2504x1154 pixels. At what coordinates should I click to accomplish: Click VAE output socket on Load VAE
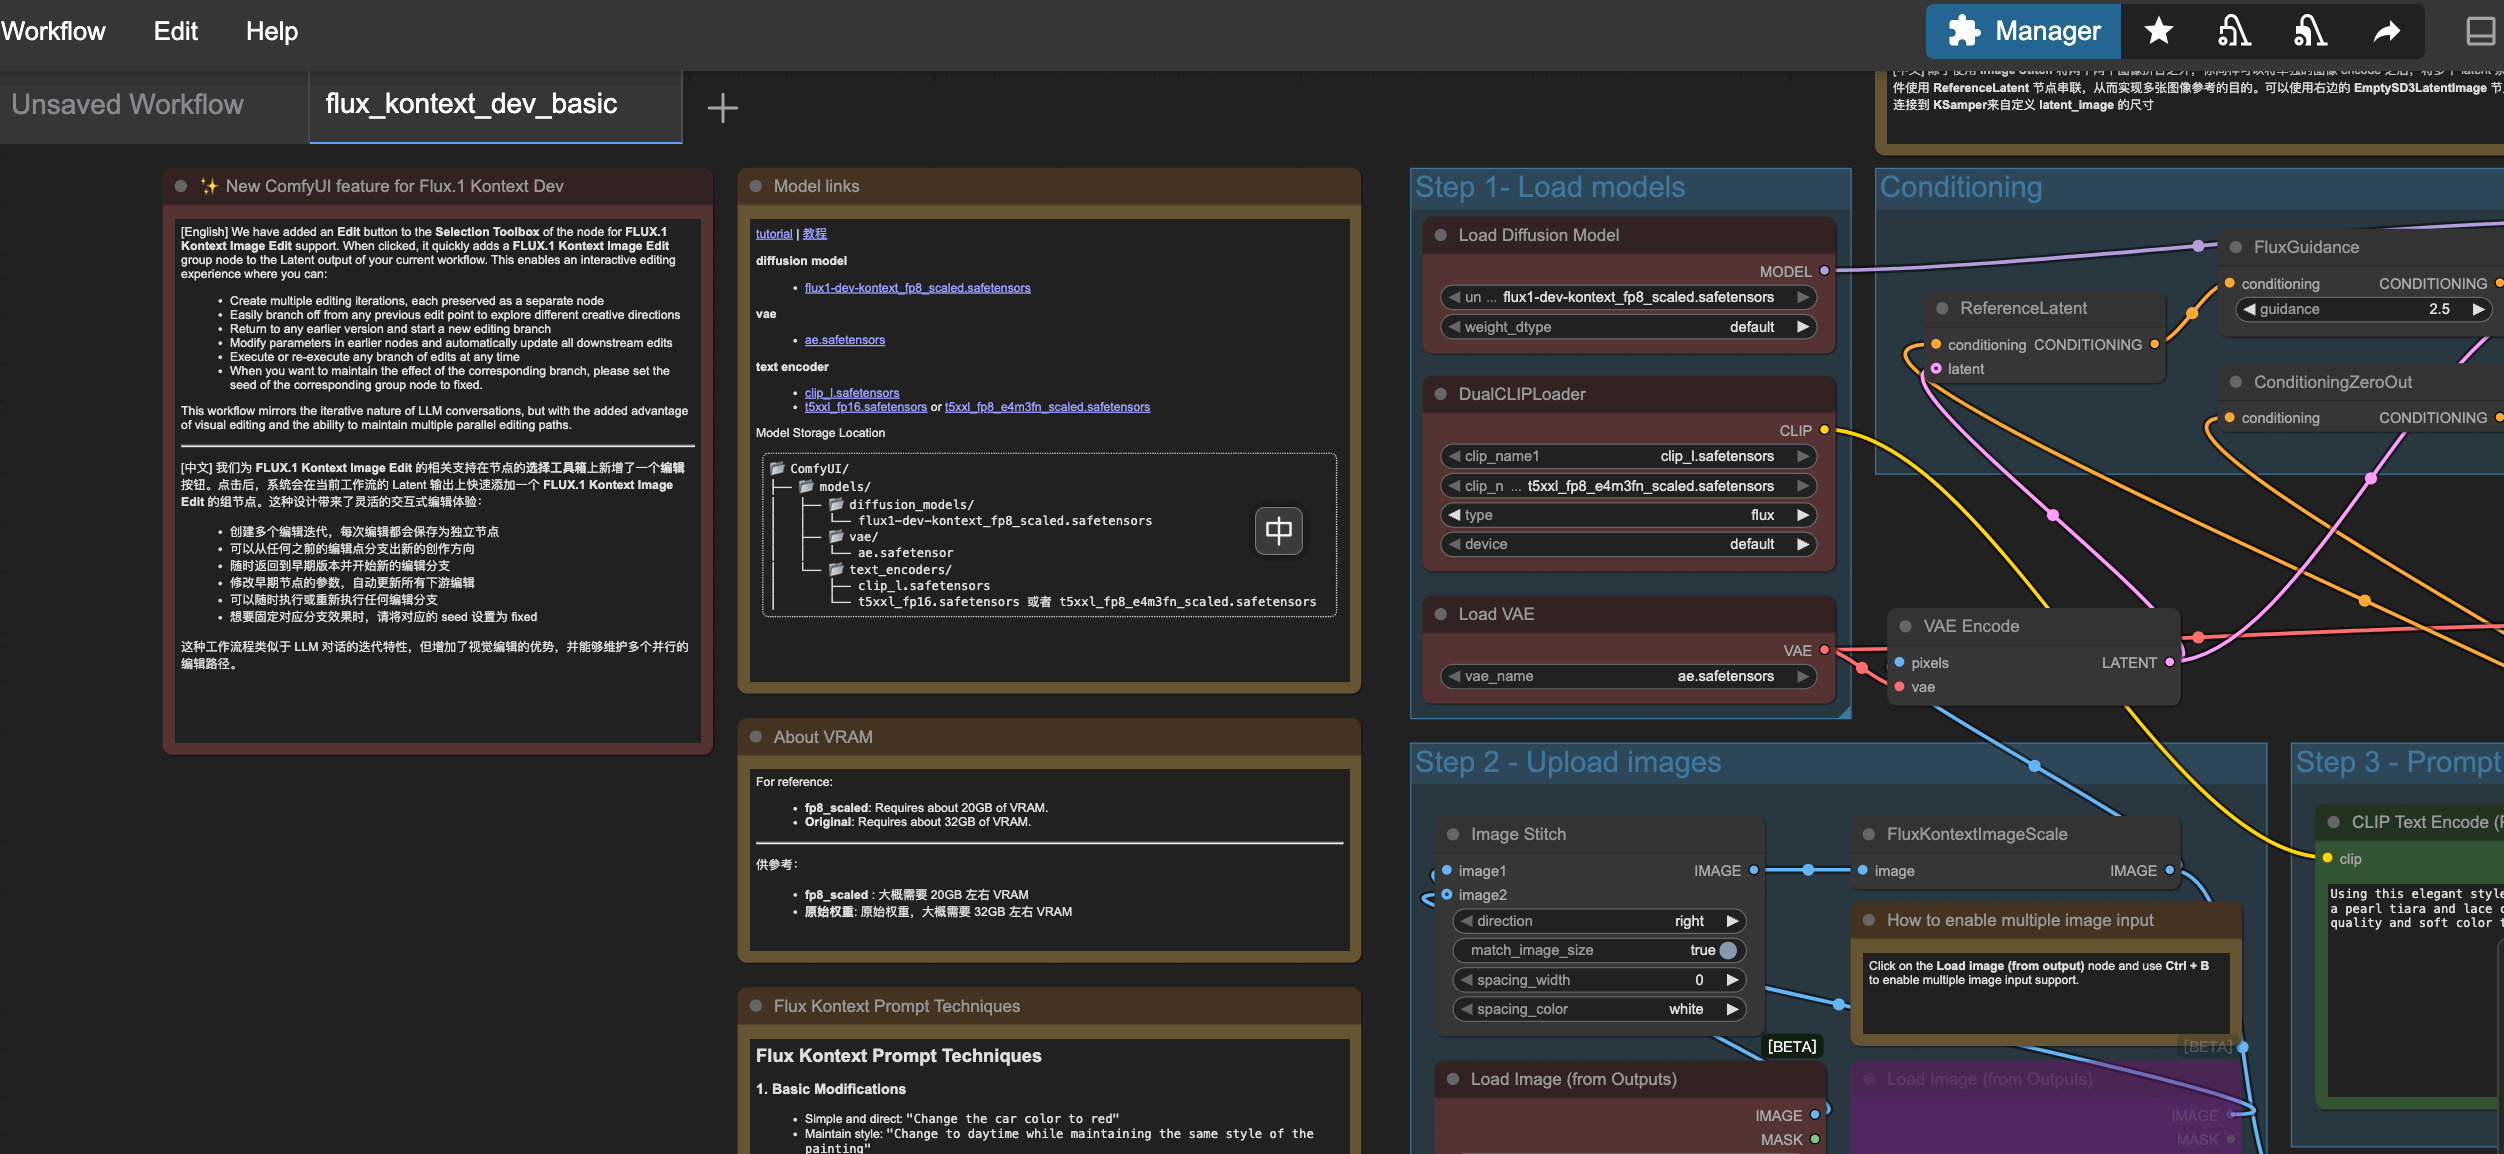(x=1824, y=650)
